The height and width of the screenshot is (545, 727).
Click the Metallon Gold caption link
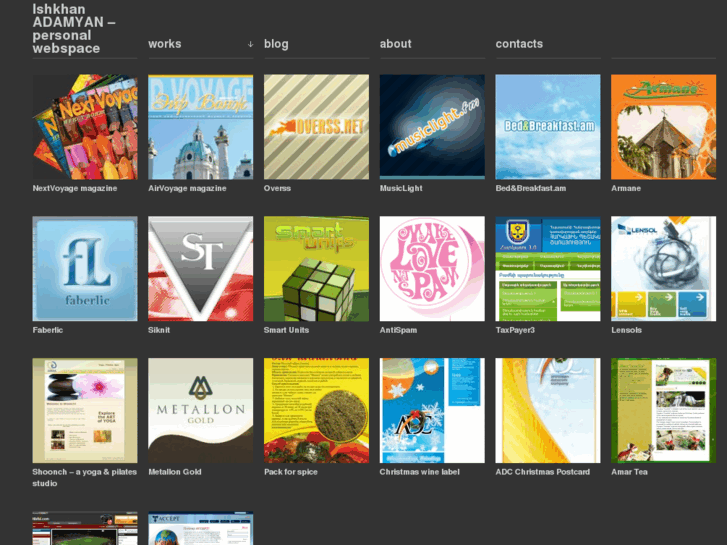[x=175, y=472]
